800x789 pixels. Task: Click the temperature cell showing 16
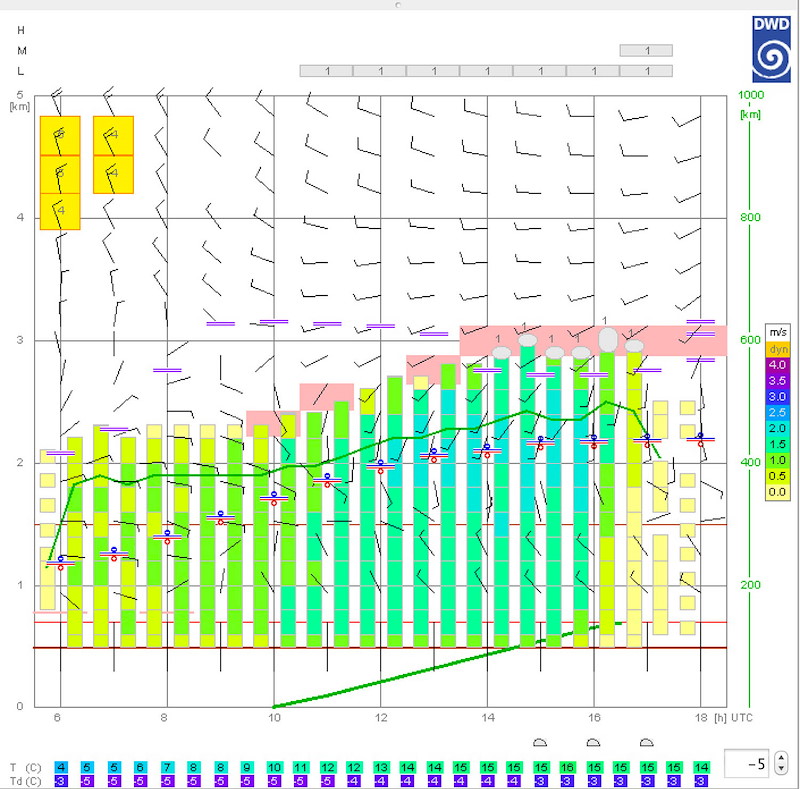pos(567,767)
